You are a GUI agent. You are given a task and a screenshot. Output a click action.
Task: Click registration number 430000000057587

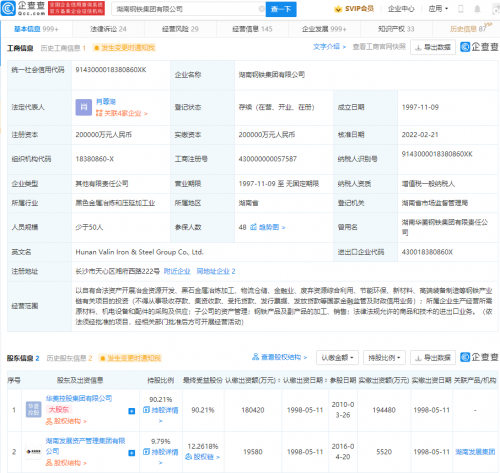268,159
